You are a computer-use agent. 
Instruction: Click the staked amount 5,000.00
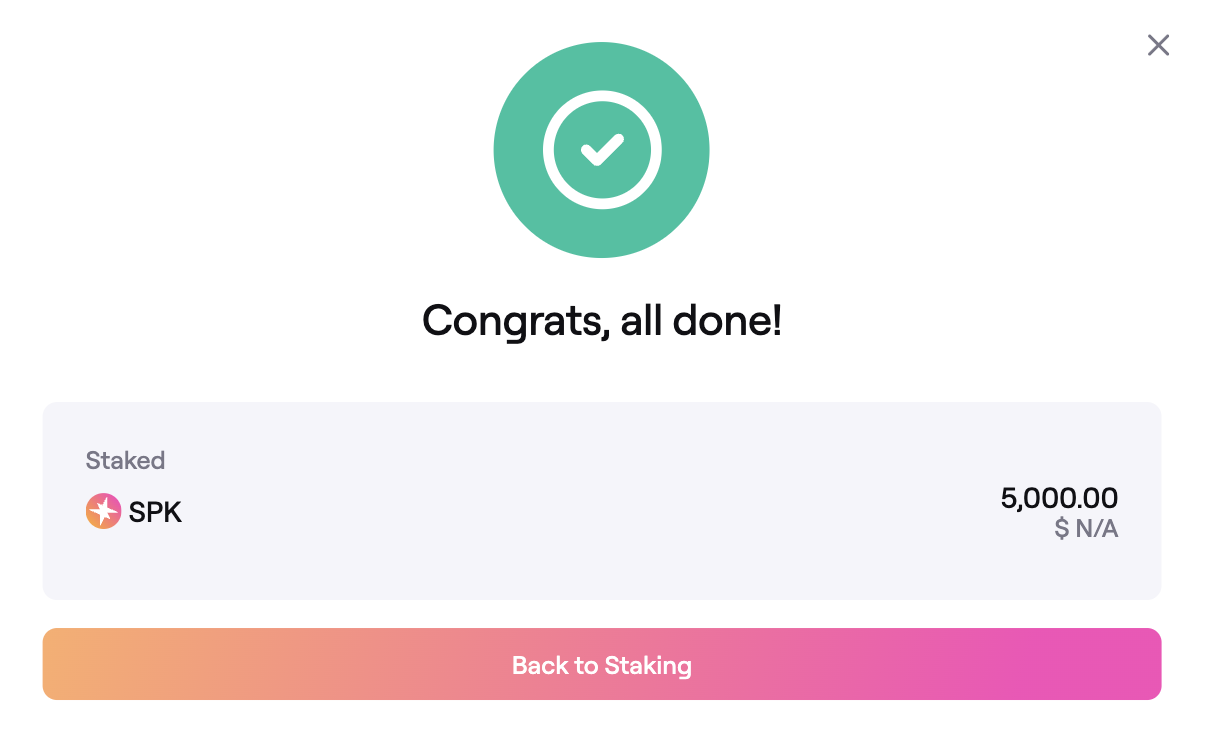[1059, 498]
